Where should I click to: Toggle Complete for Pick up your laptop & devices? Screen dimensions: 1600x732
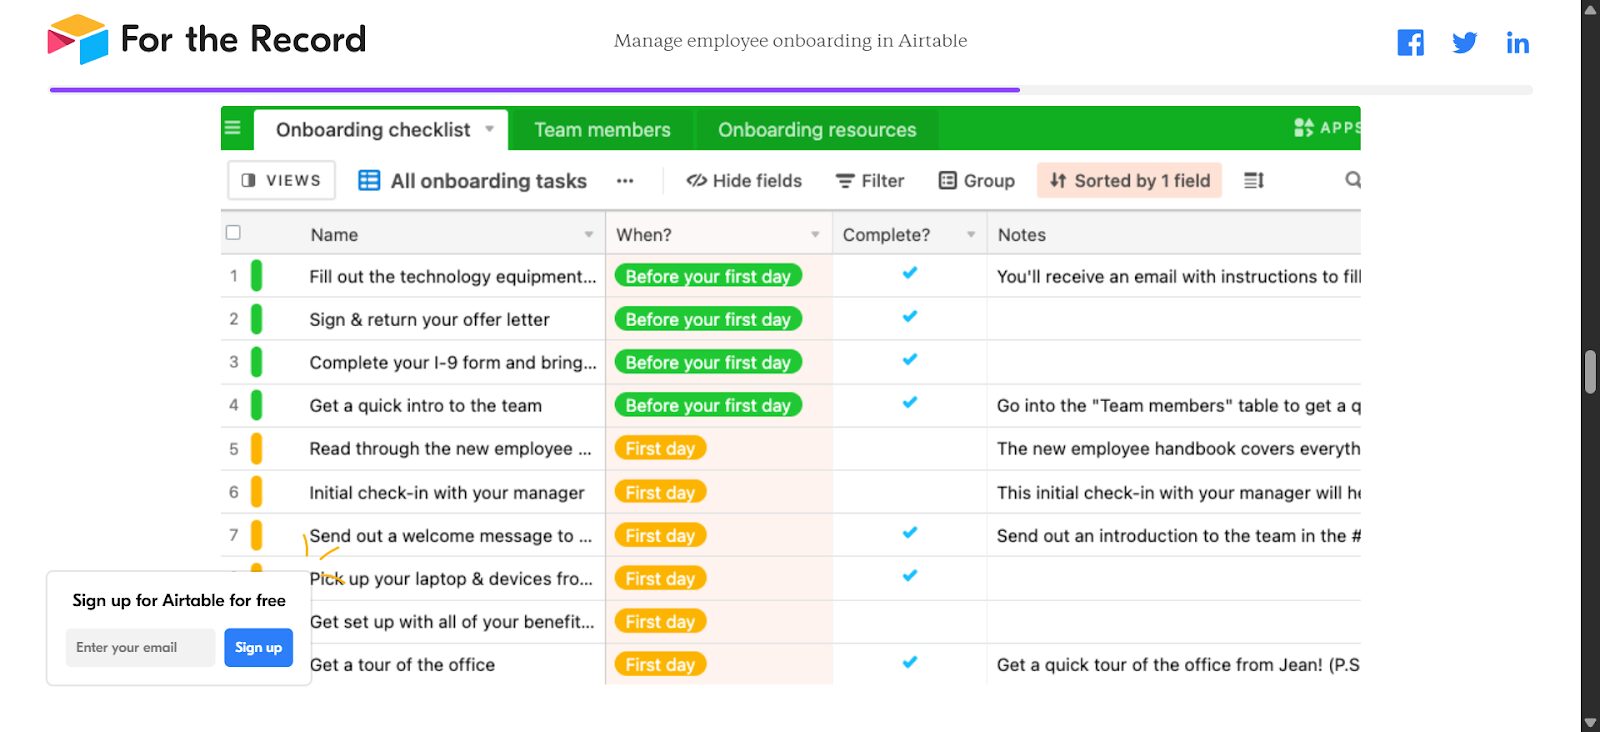point(910,575)
